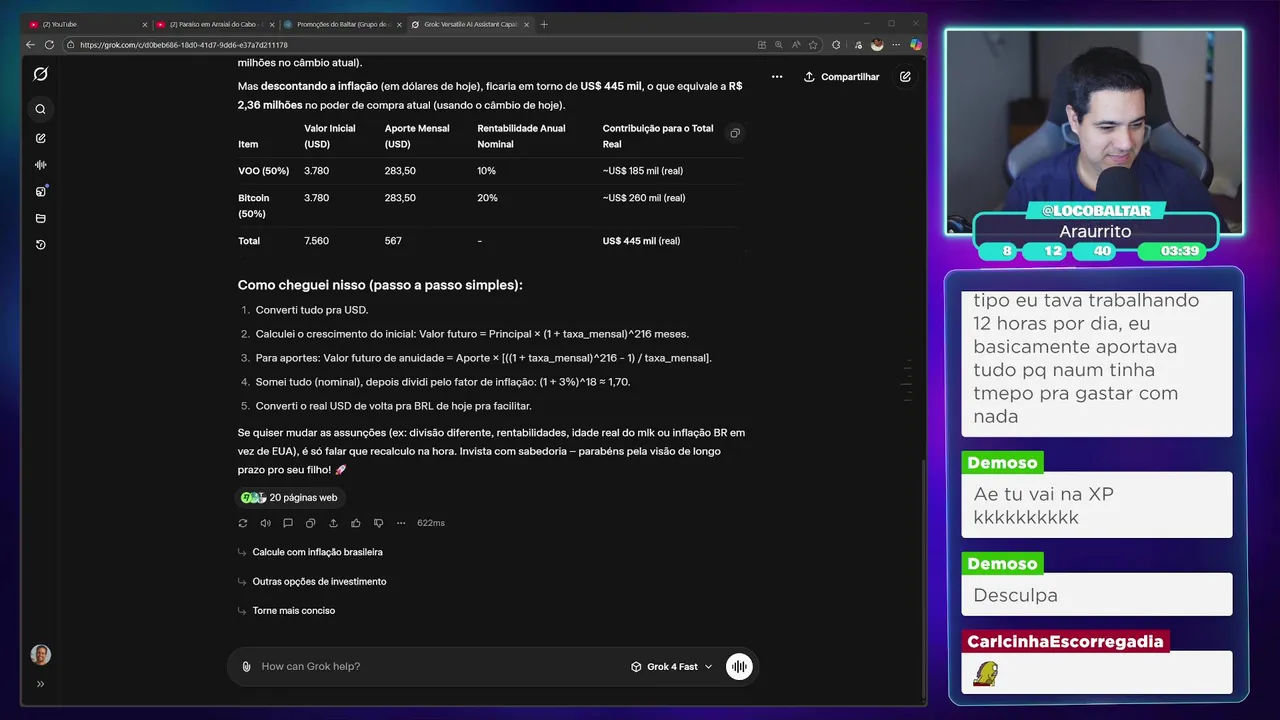Click the comment bubble icon under the response
The width and height of the screenshot is (1280, 720).
[x=288, y=523]
